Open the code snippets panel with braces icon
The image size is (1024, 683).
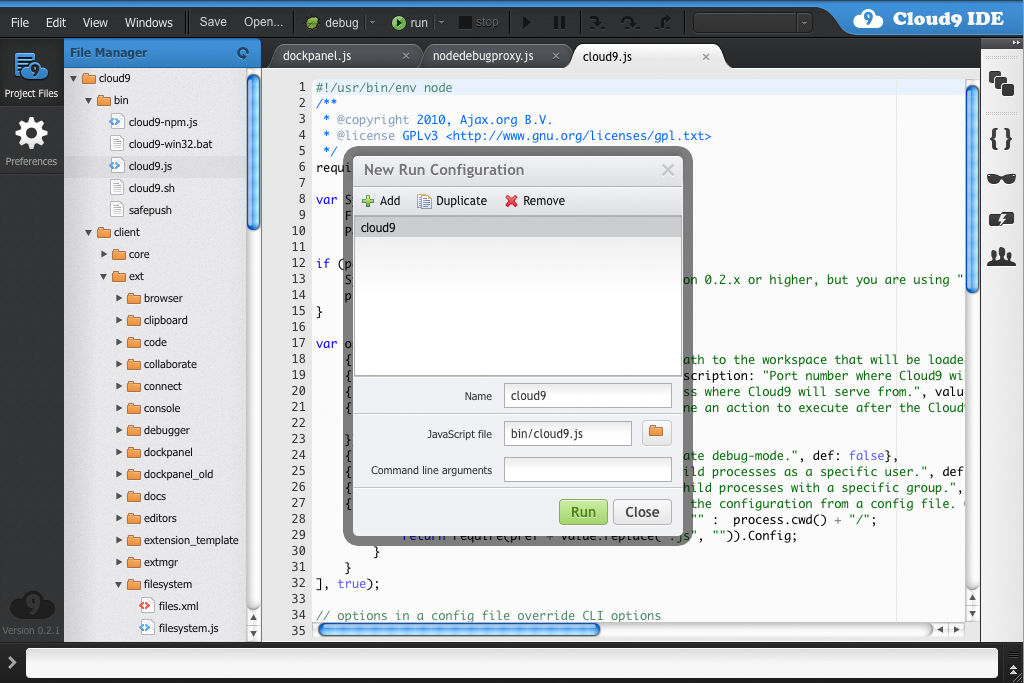coord(1001,140)
